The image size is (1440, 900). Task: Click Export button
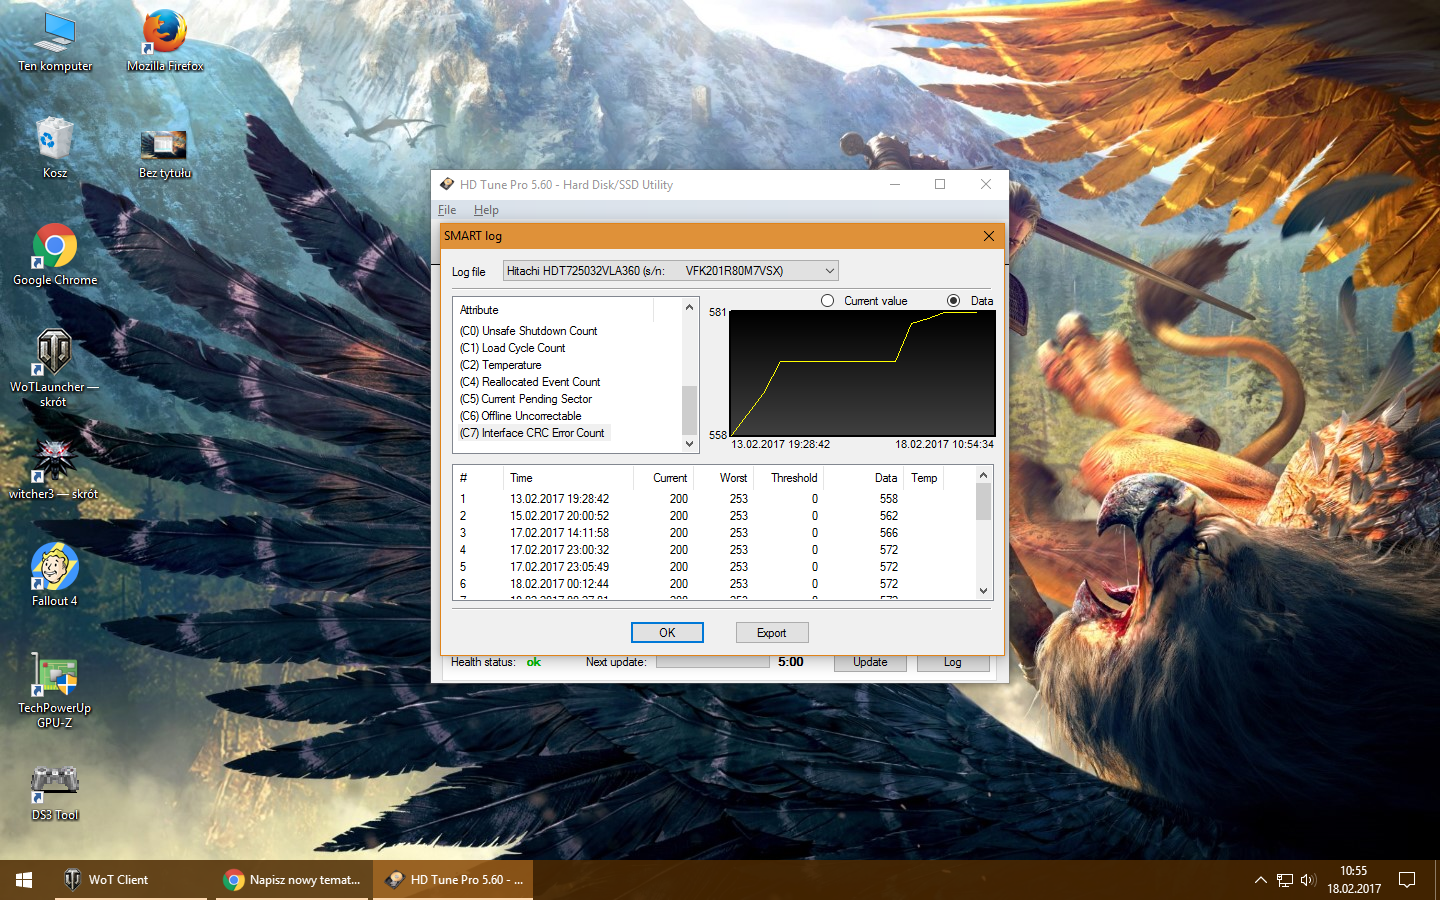coord(772,633)
